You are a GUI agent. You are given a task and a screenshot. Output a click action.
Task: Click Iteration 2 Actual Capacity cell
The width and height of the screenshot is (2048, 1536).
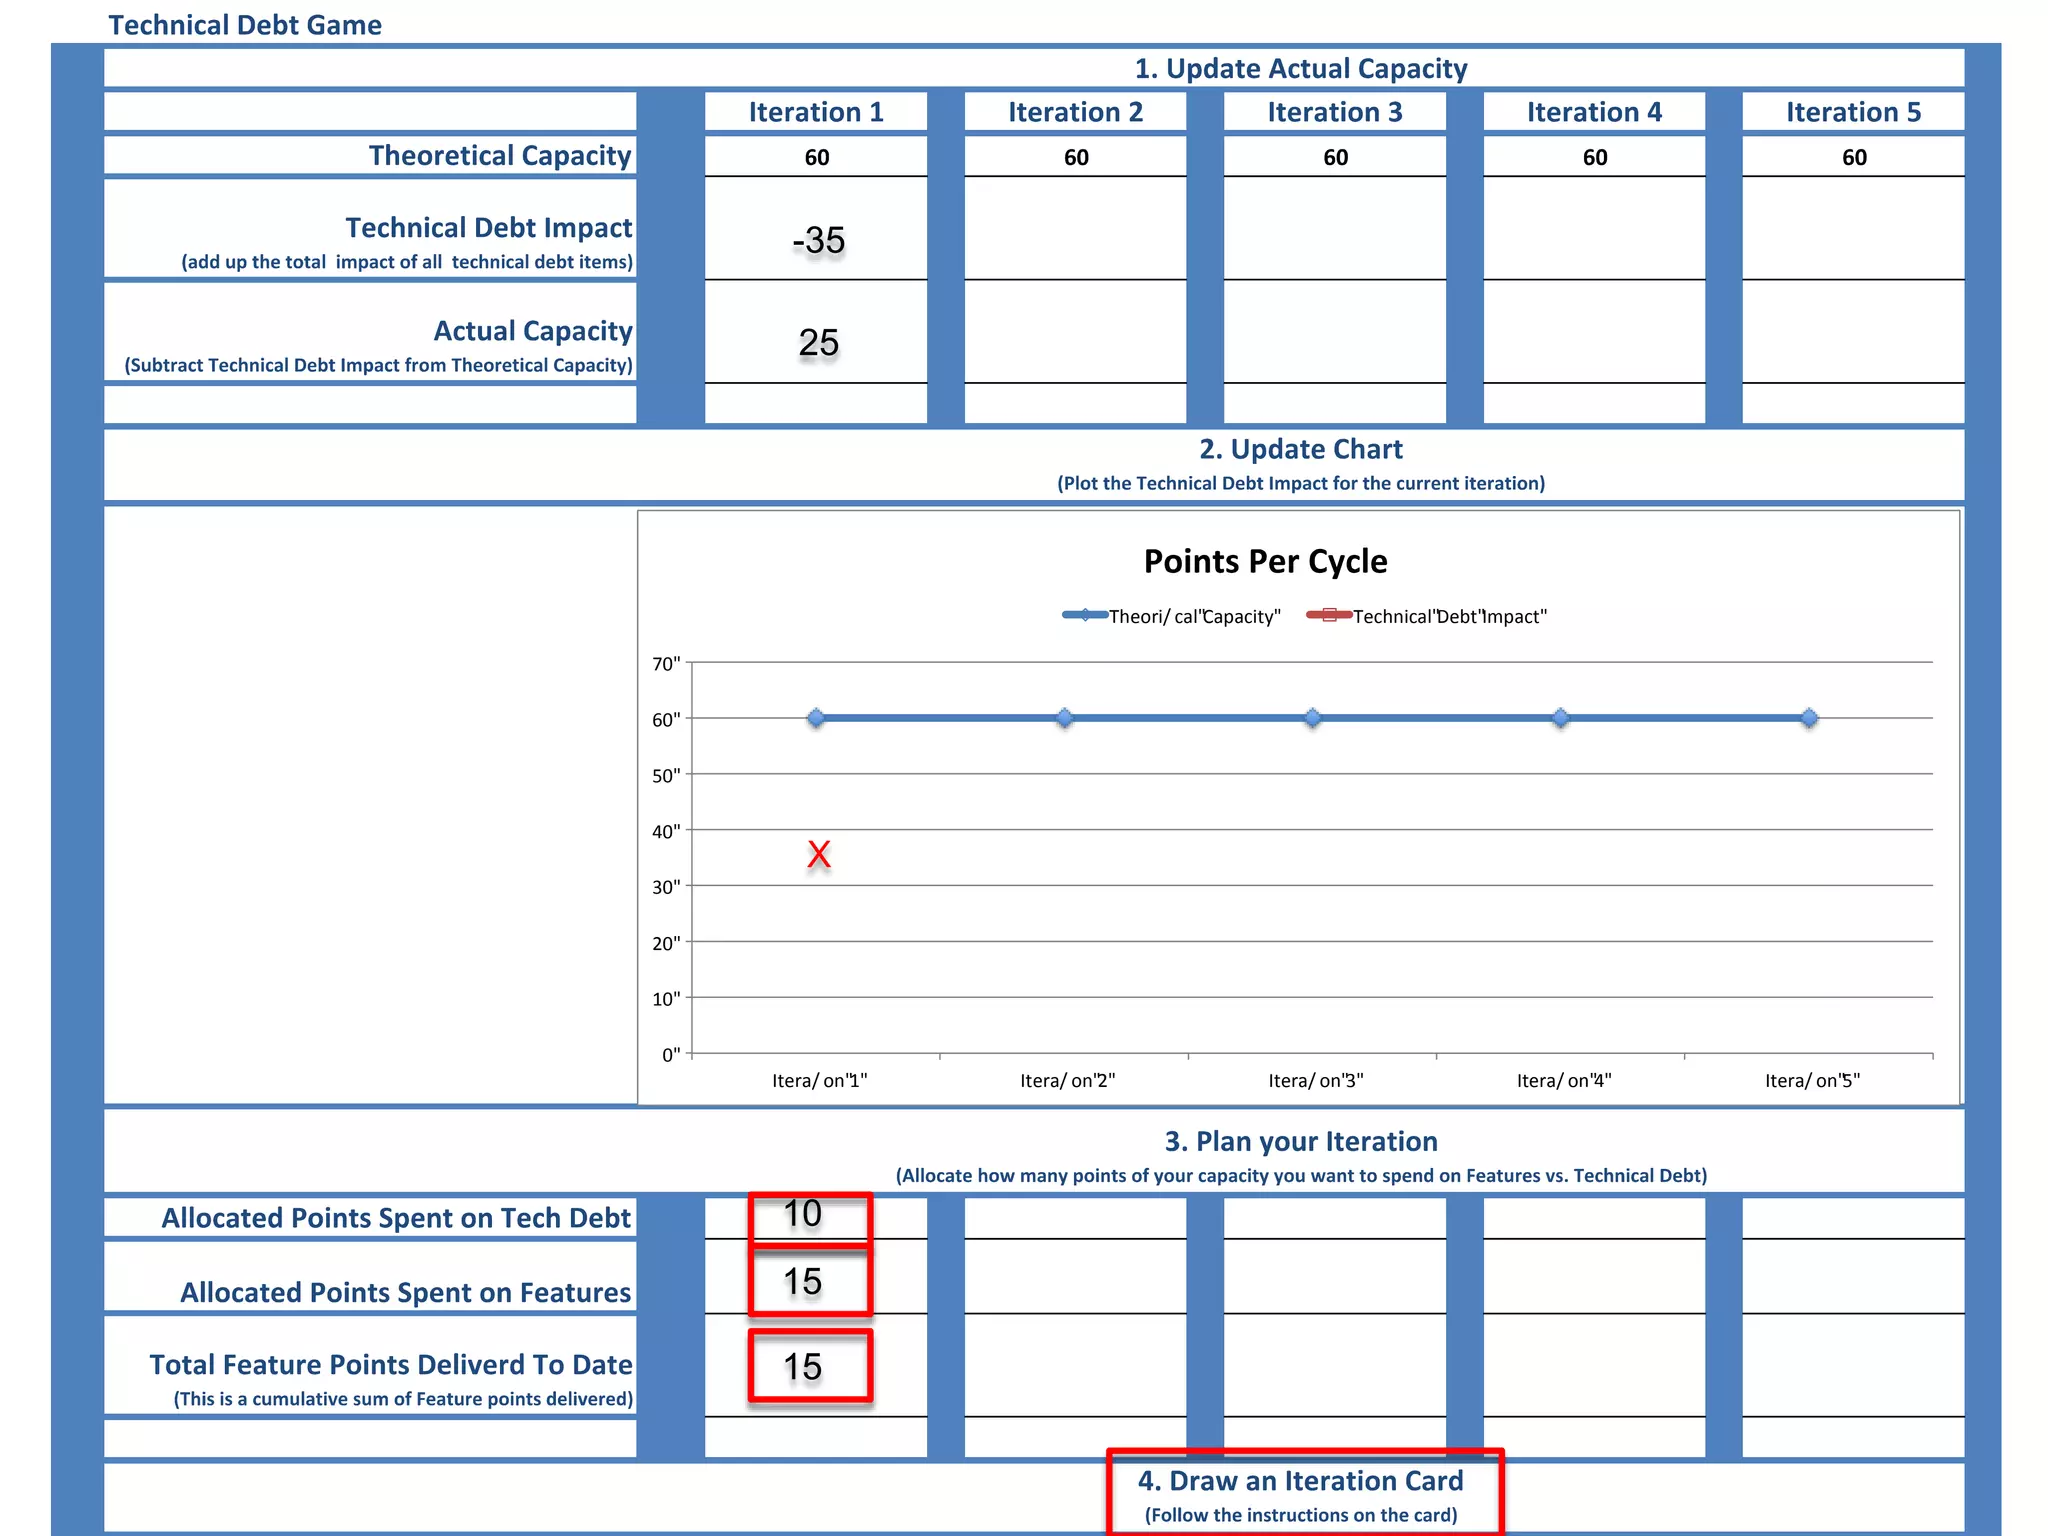(x=1075, y=332)
